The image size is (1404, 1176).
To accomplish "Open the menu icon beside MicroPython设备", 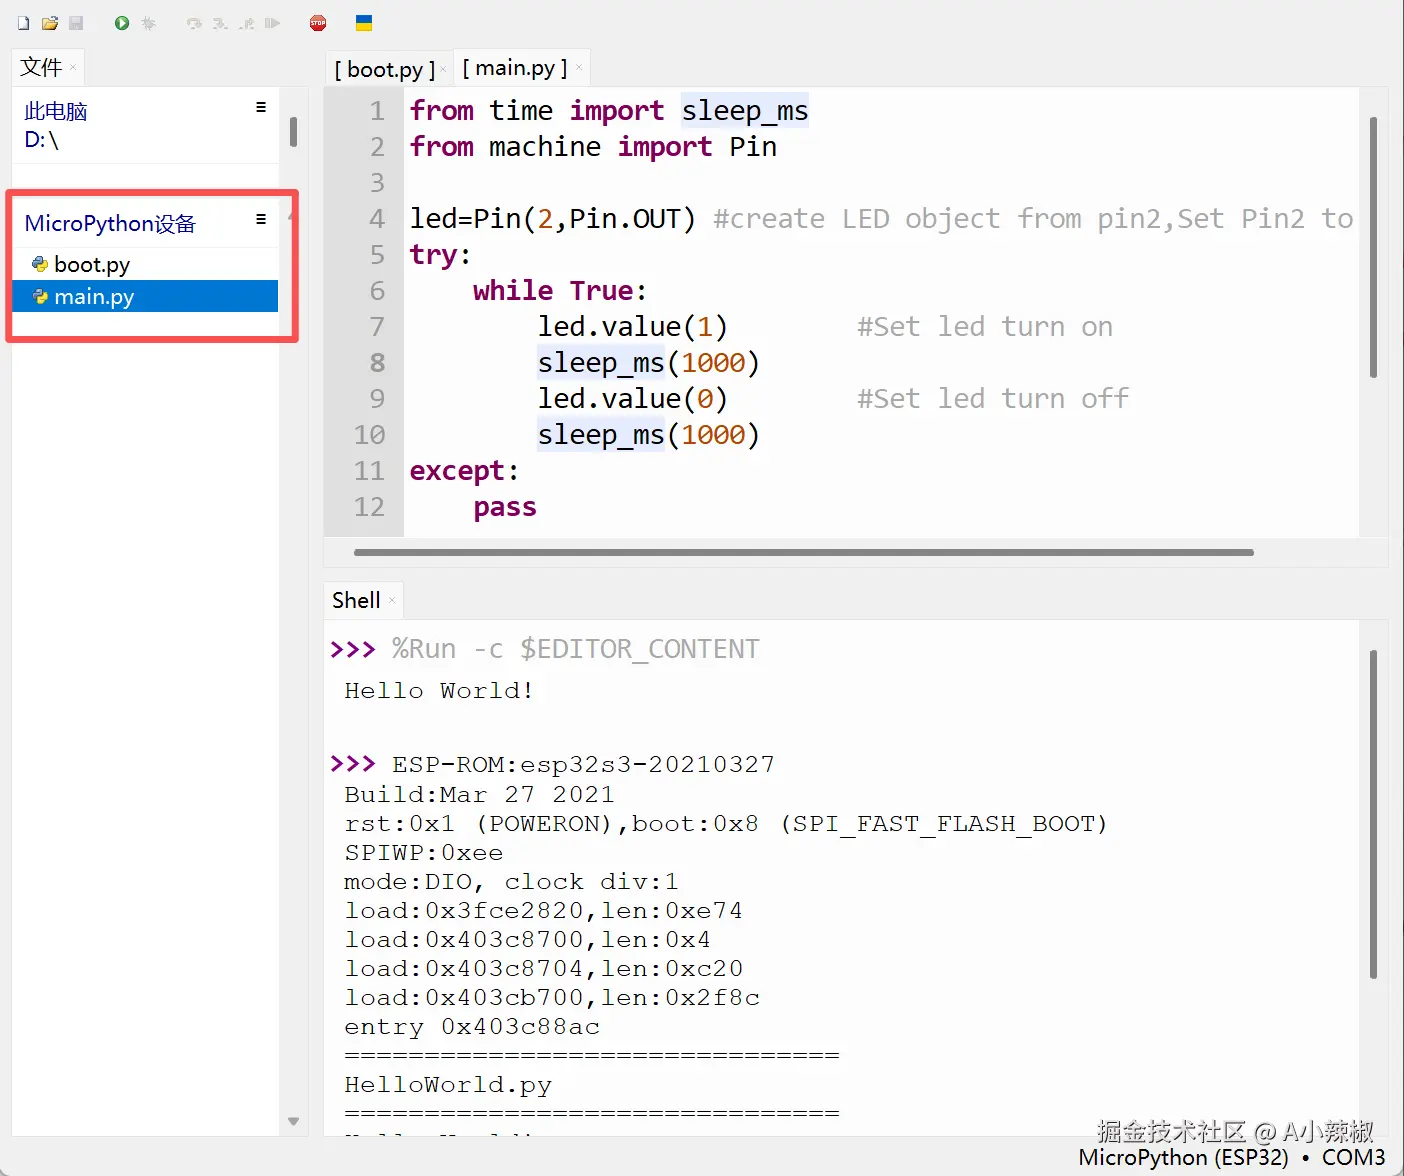I will coord(261,219).
